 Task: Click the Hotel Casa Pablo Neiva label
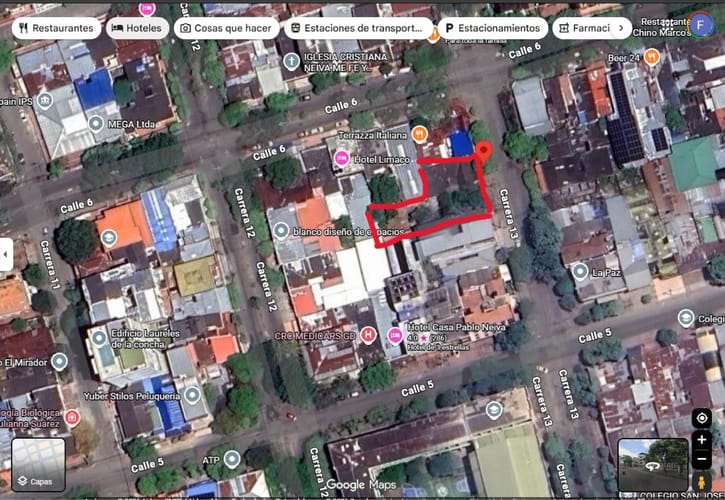point(456,327)
